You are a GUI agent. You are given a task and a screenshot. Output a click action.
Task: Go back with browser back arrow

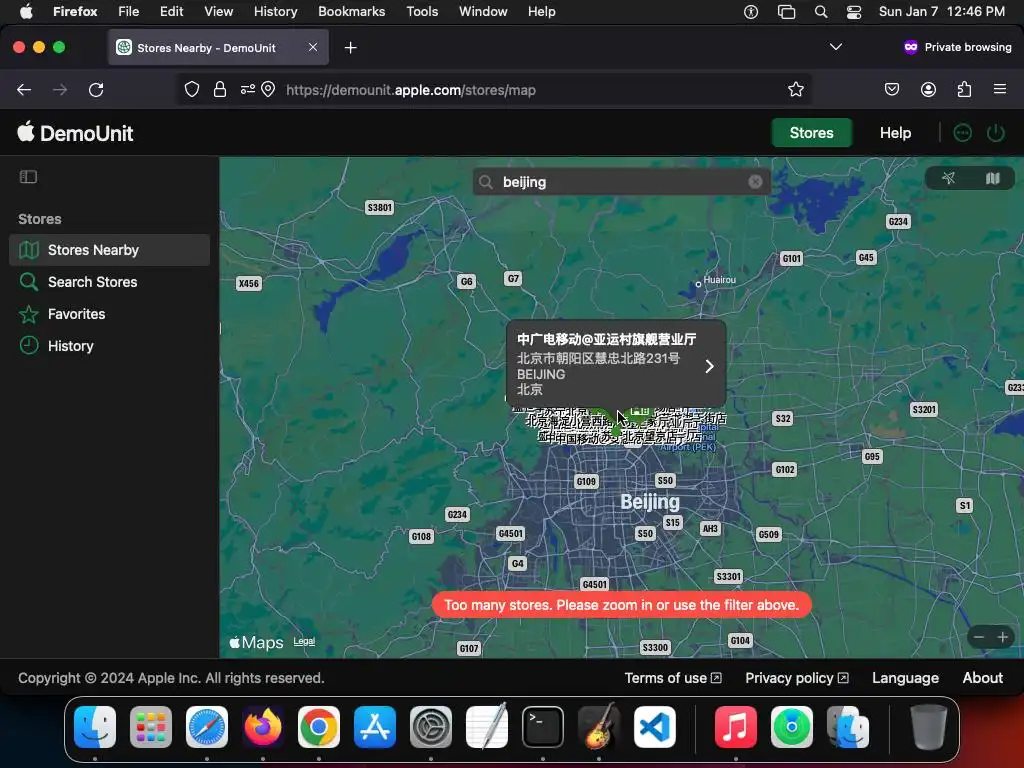coord(24,89)
